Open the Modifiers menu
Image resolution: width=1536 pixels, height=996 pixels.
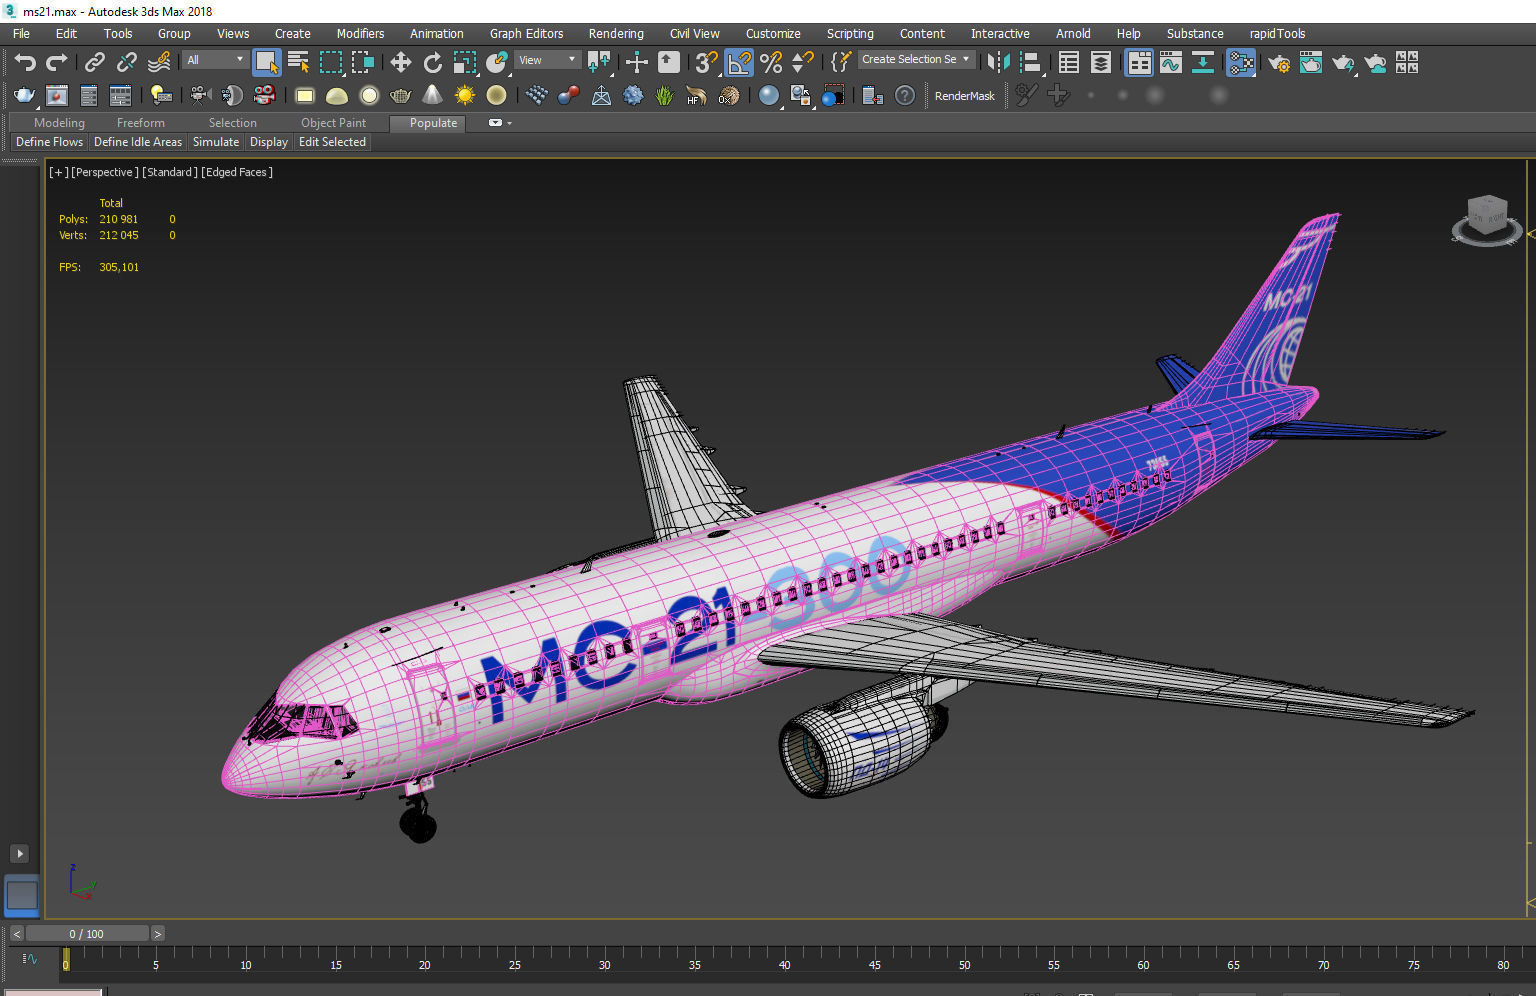tap(360, 33)
